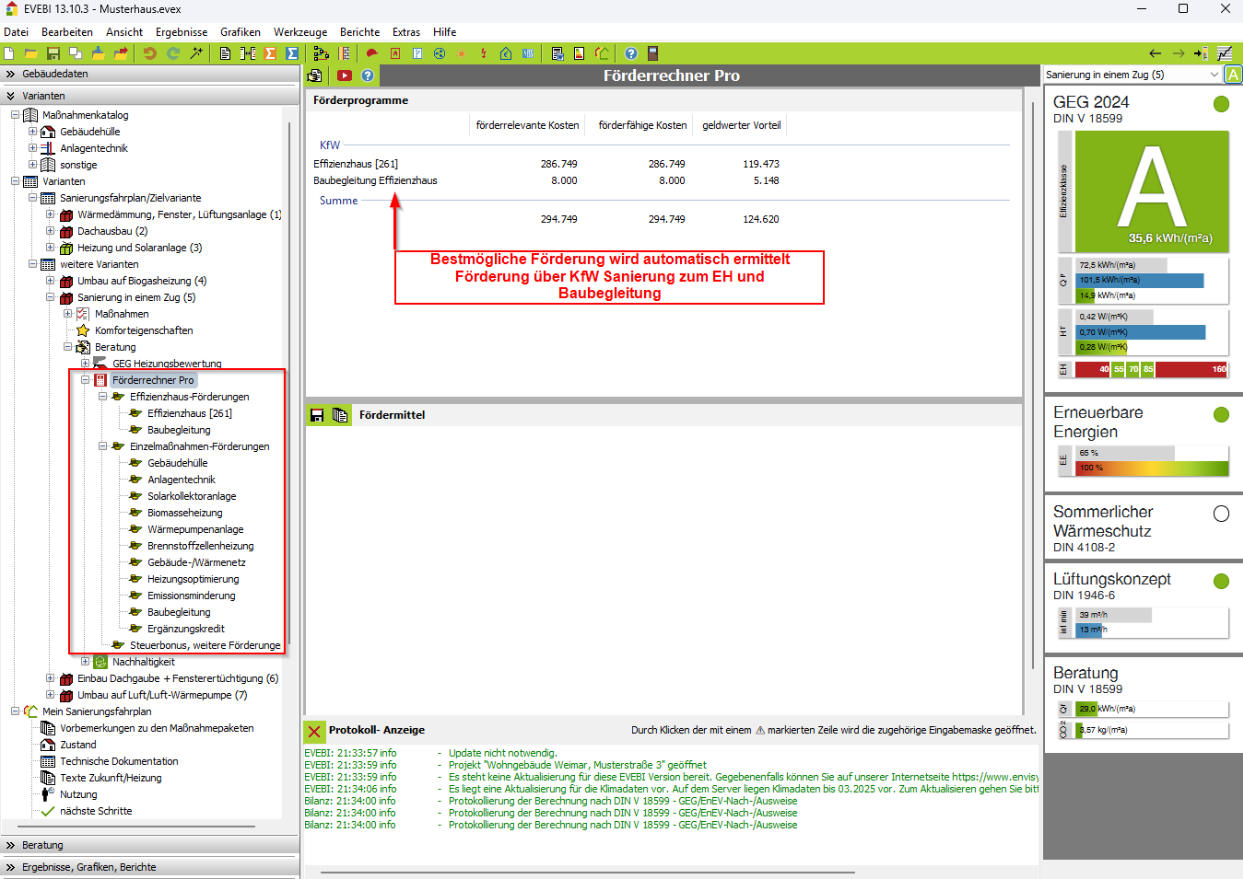The image size is (1243, 879).
Task: Click the orange undo arrow icon
Action: point(150,53)
